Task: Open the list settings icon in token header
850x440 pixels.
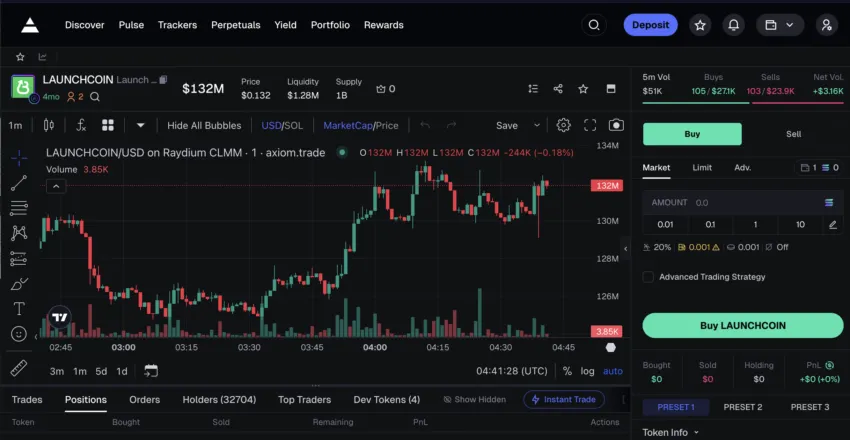Action: pyautogui.click(x=533, y=89)
